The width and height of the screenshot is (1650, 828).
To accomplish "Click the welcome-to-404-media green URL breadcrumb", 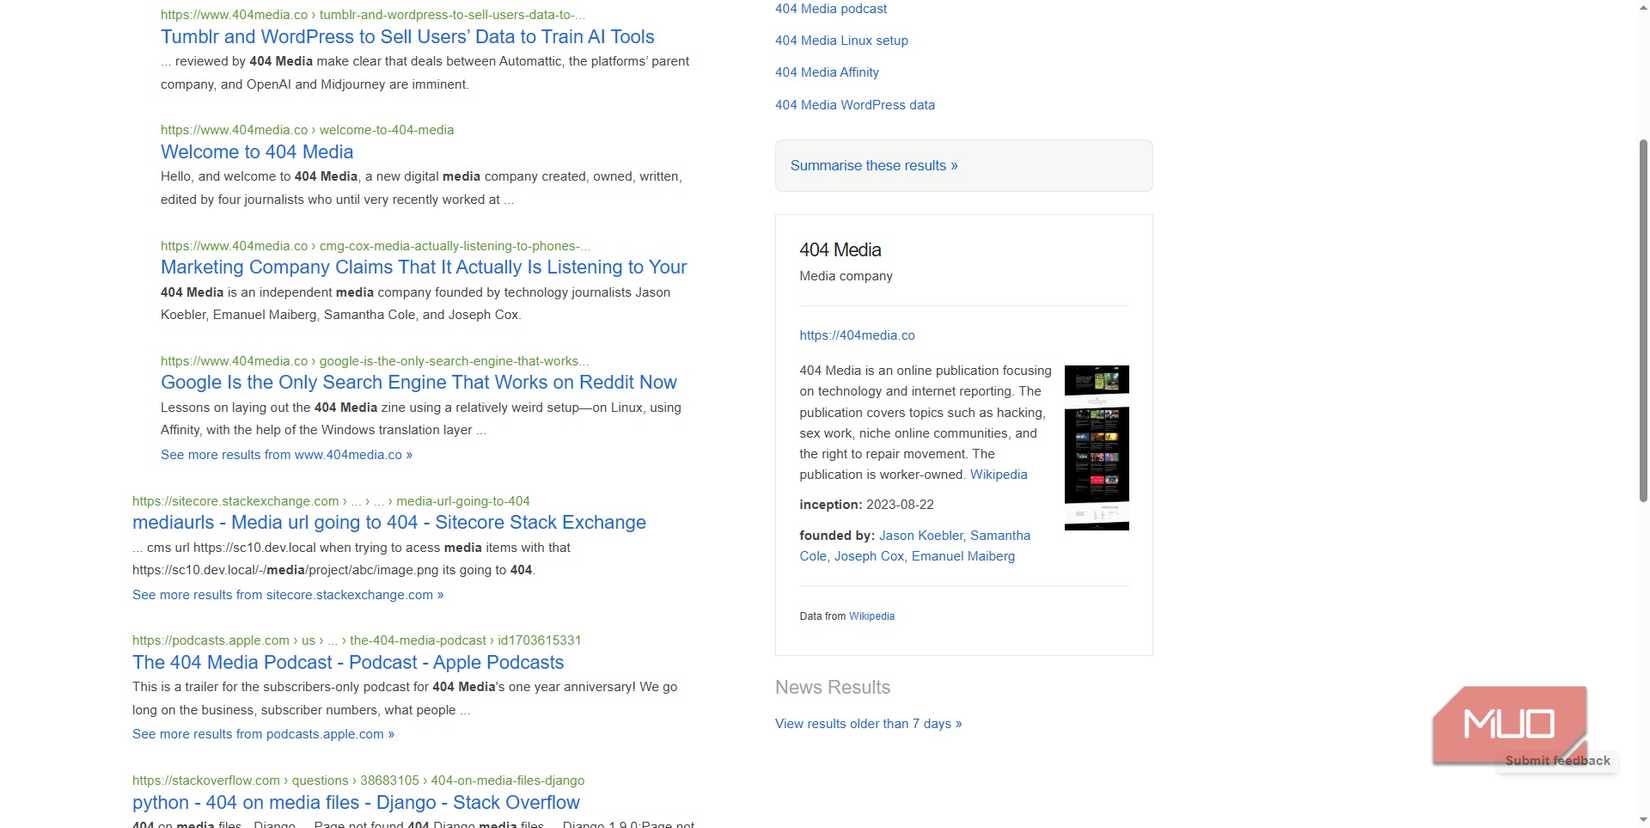I will (x=307, y=130).
